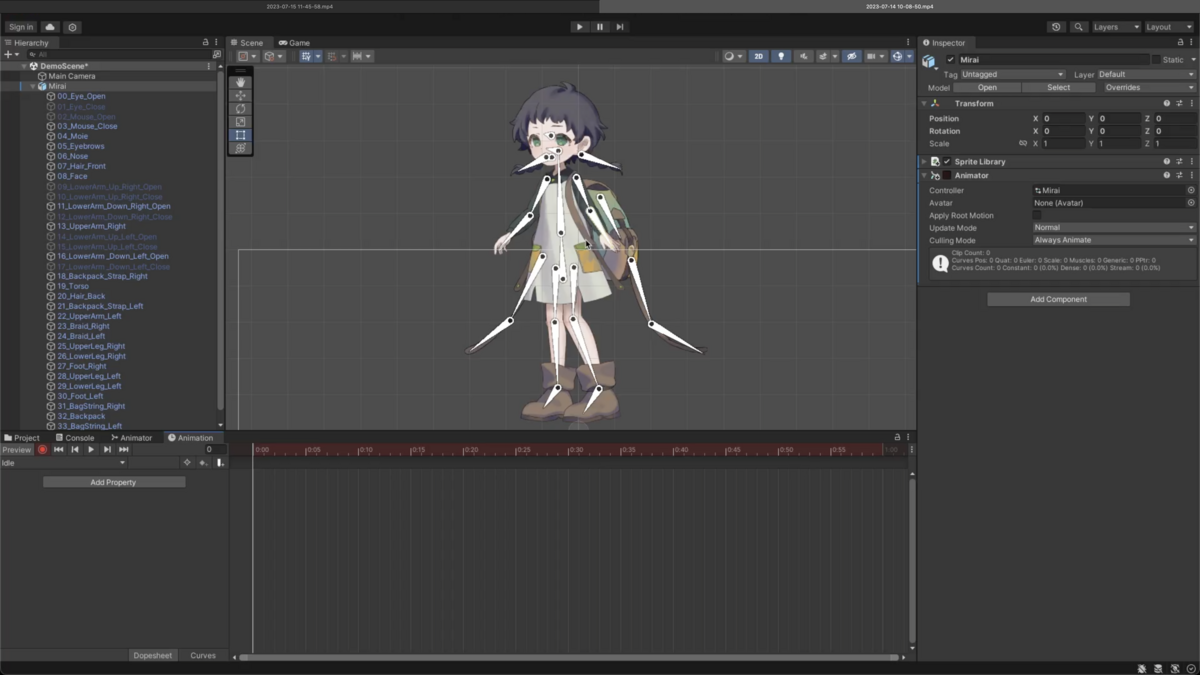Click the Model Select button
The height and width of the screenshot is (675, 1200).
1059,87
